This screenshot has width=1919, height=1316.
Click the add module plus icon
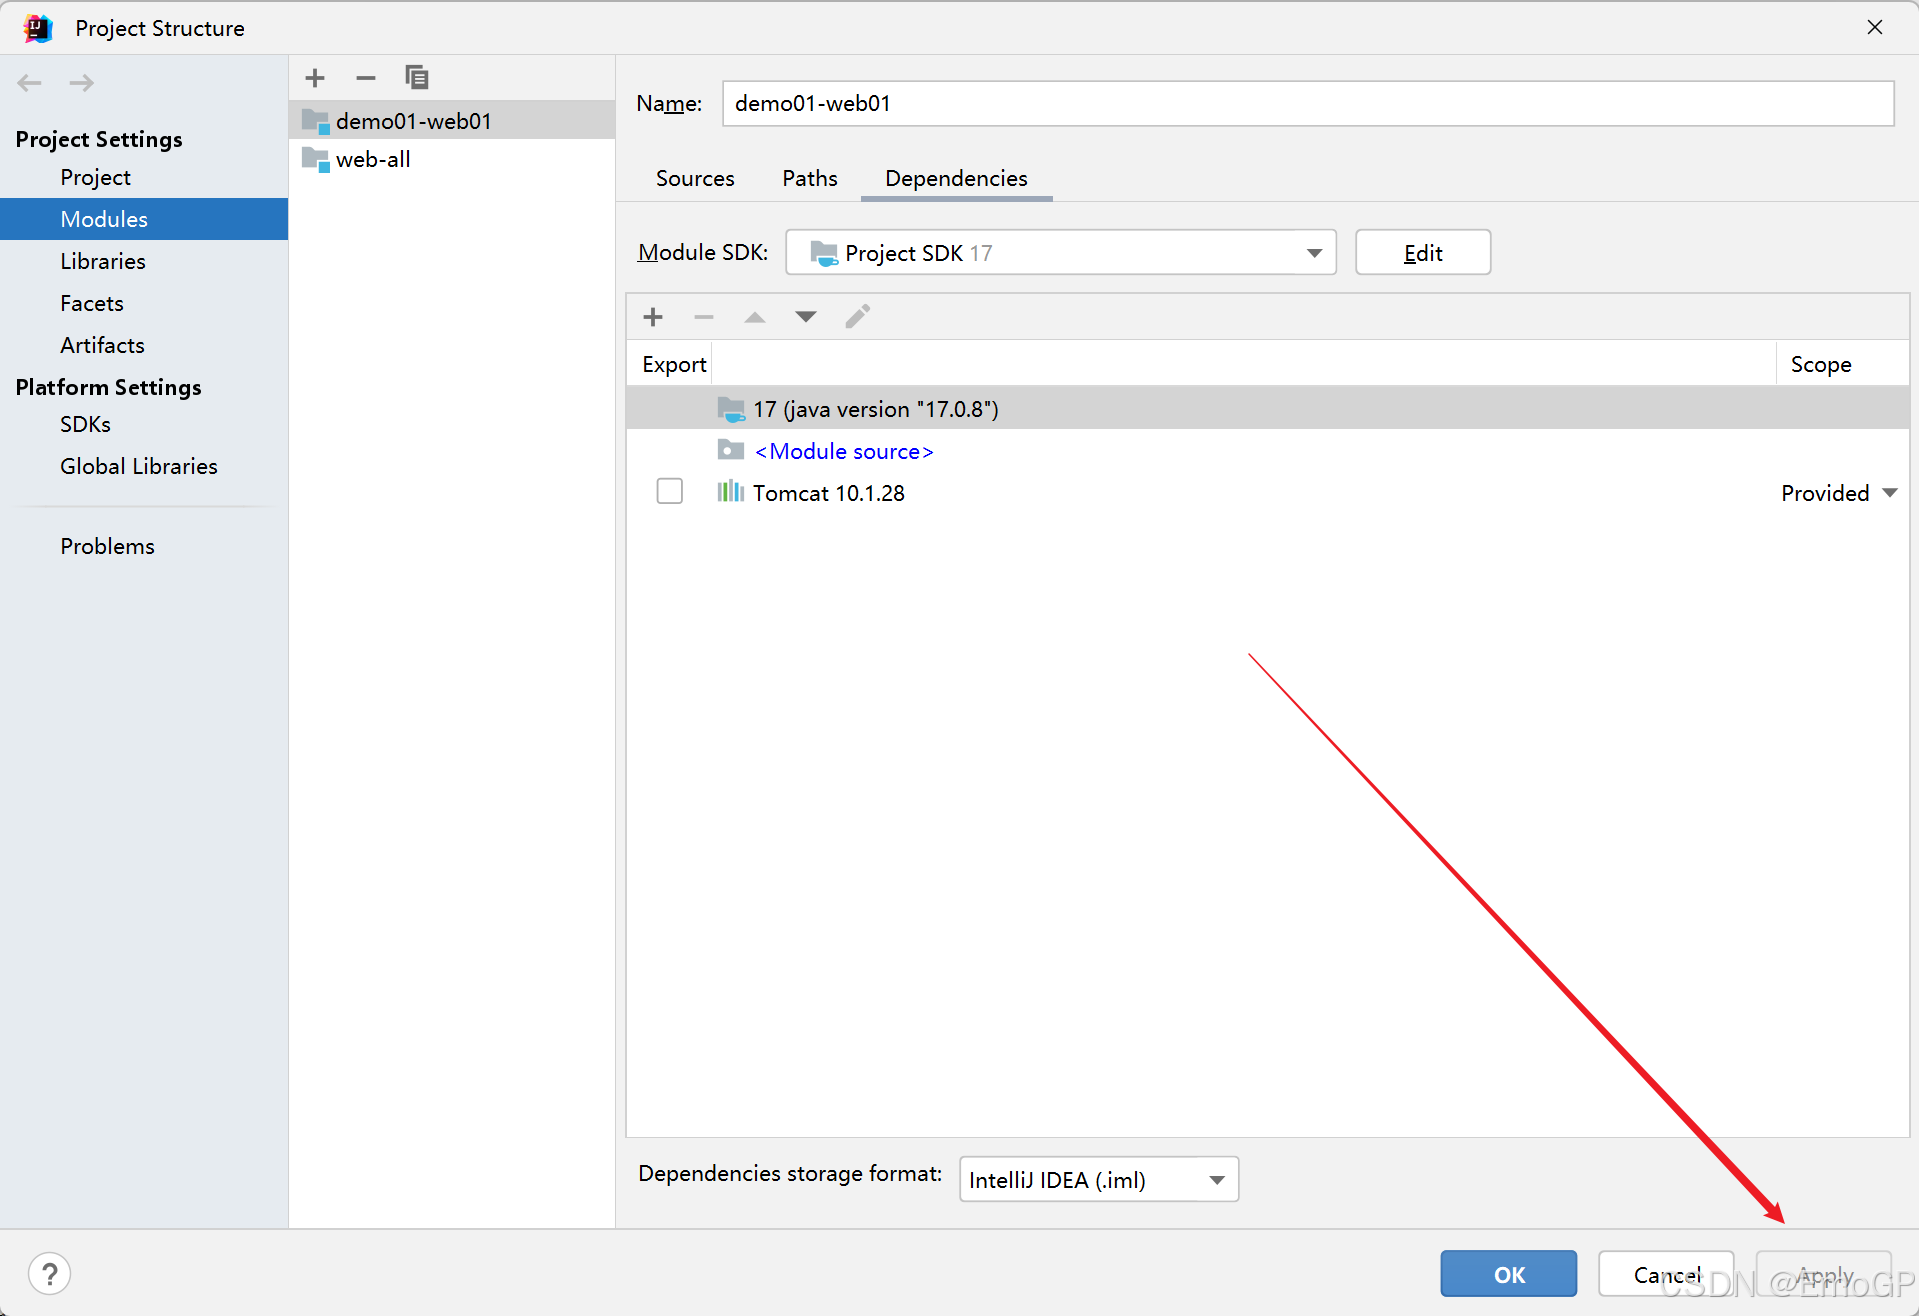(x=315, y=78)
